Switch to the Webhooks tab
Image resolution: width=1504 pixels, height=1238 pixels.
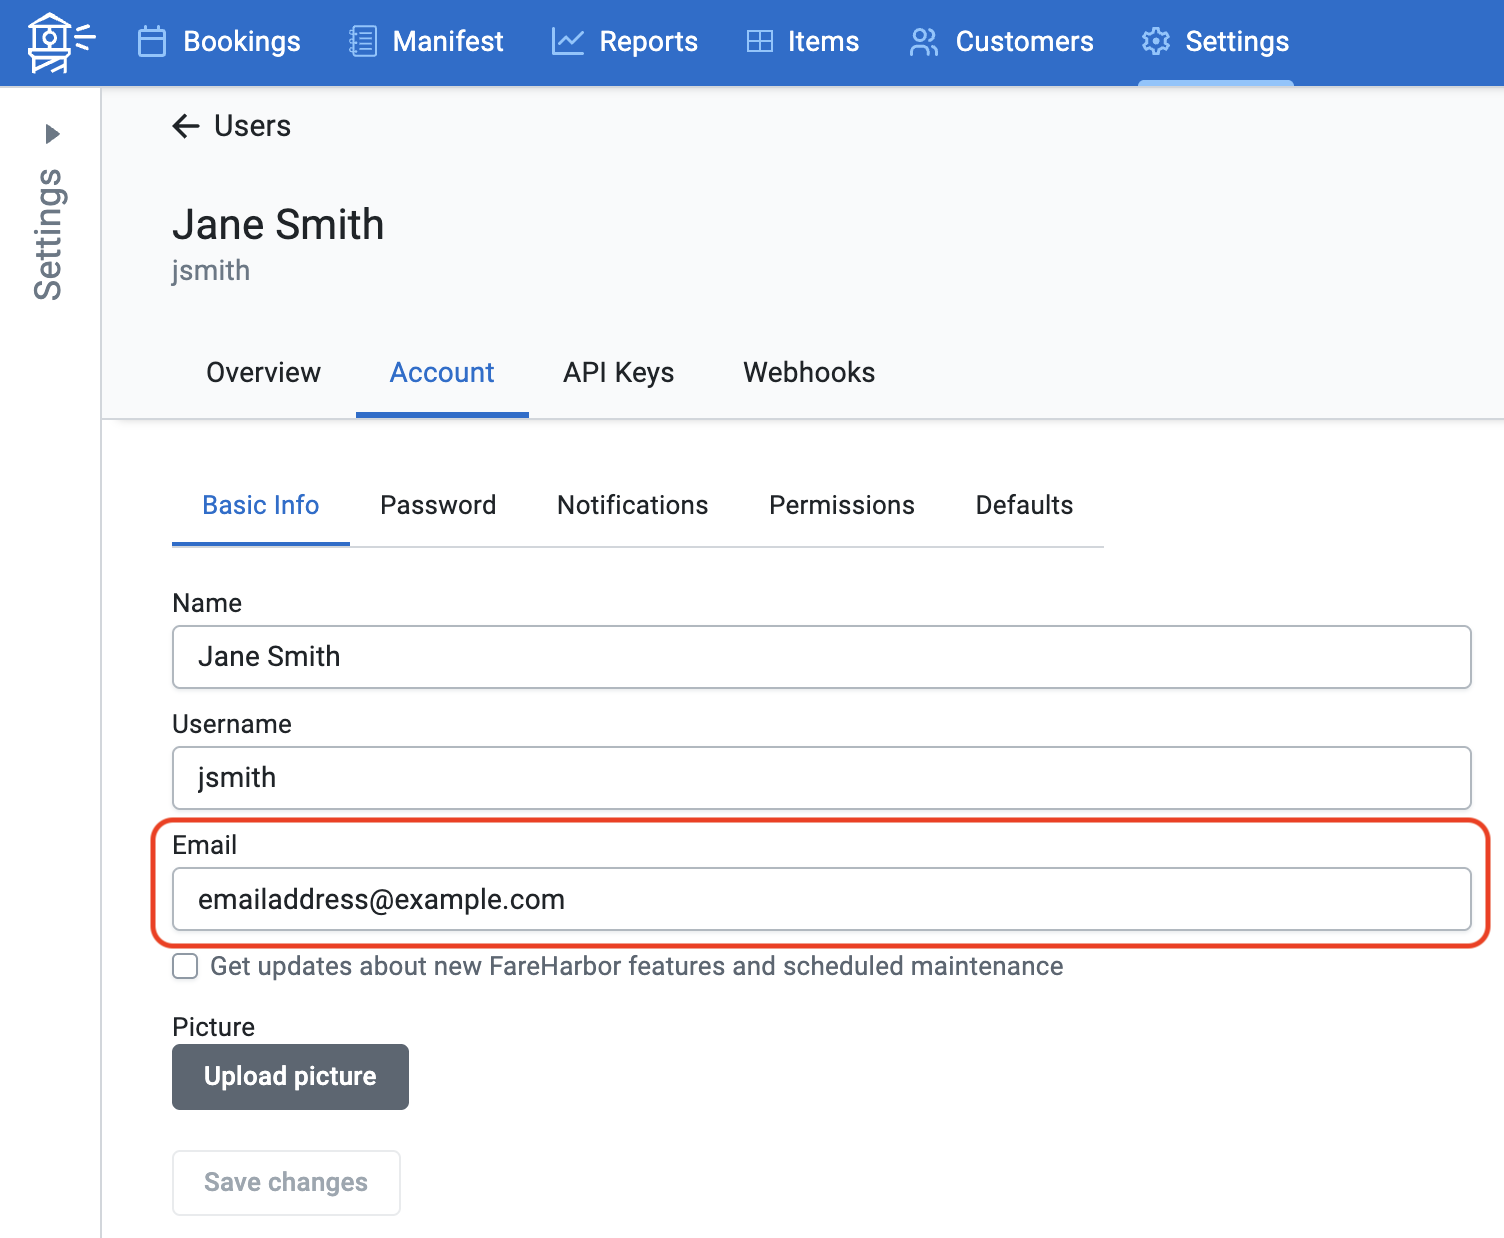click(x=809, y=372)
